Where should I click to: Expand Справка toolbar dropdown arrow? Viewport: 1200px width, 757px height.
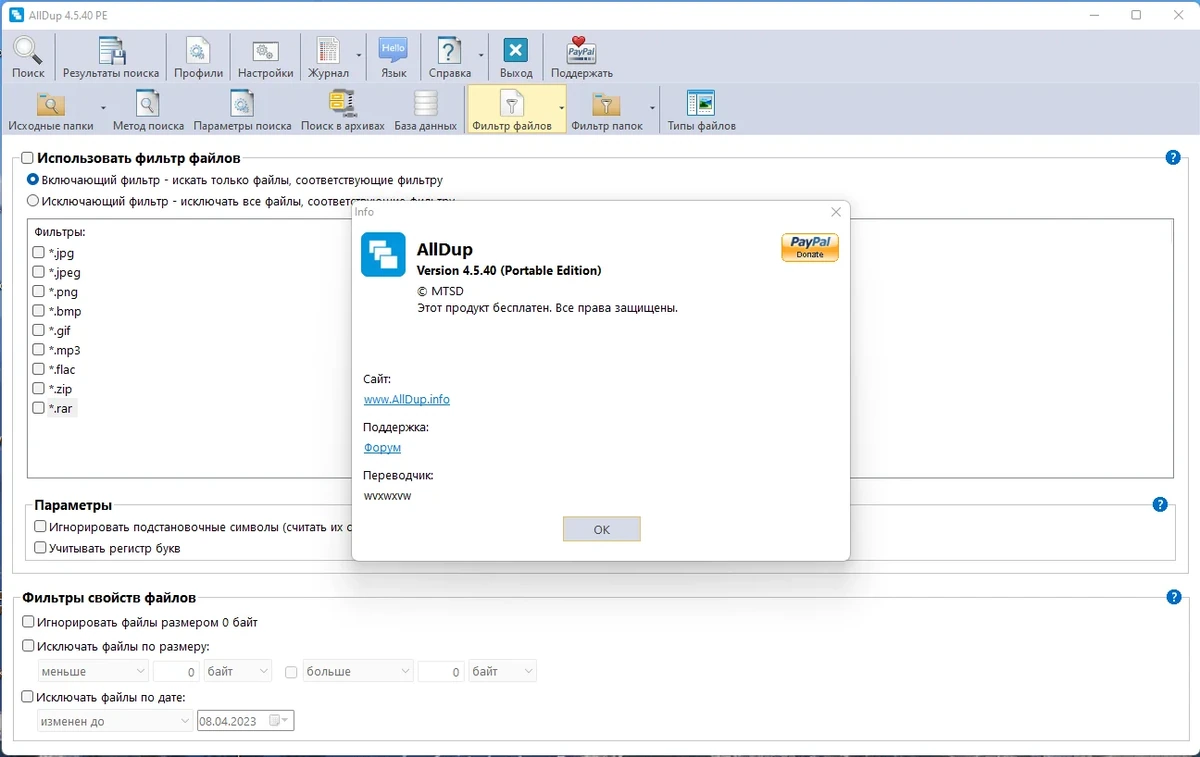481,56
